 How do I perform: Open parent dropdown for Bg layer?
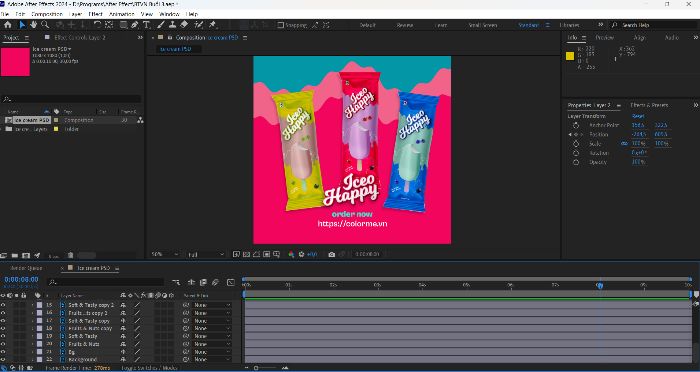[x=212, y=352]
